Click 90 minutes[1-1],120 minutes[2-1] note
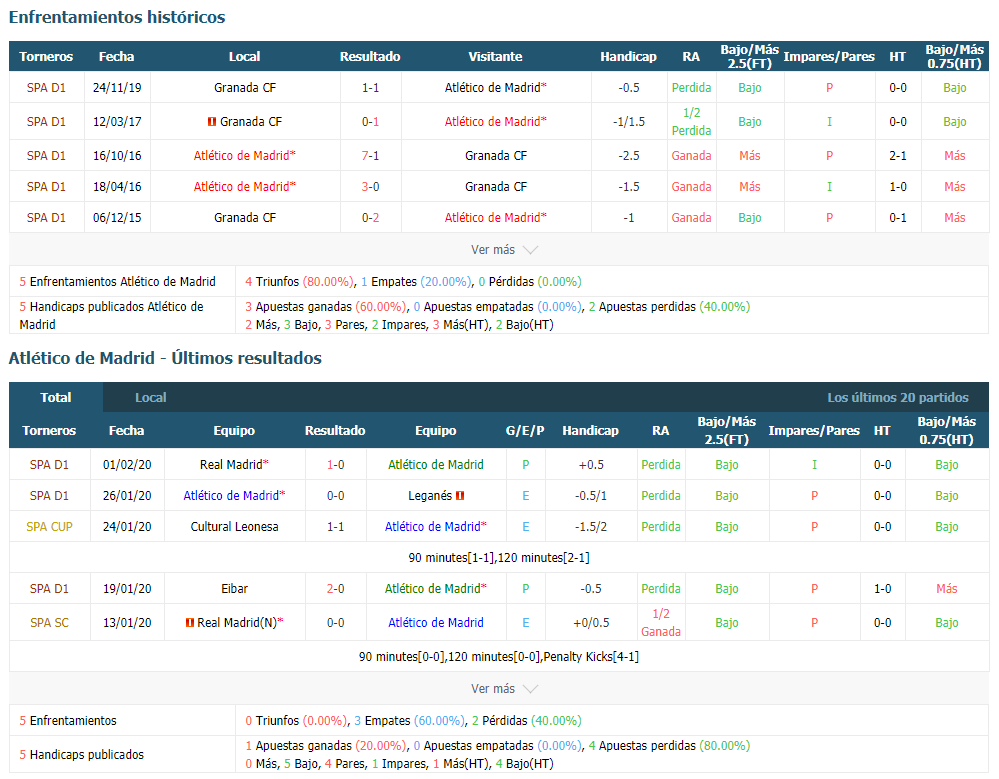This screenshot has width=999, height=779. [x=499, y=557]
